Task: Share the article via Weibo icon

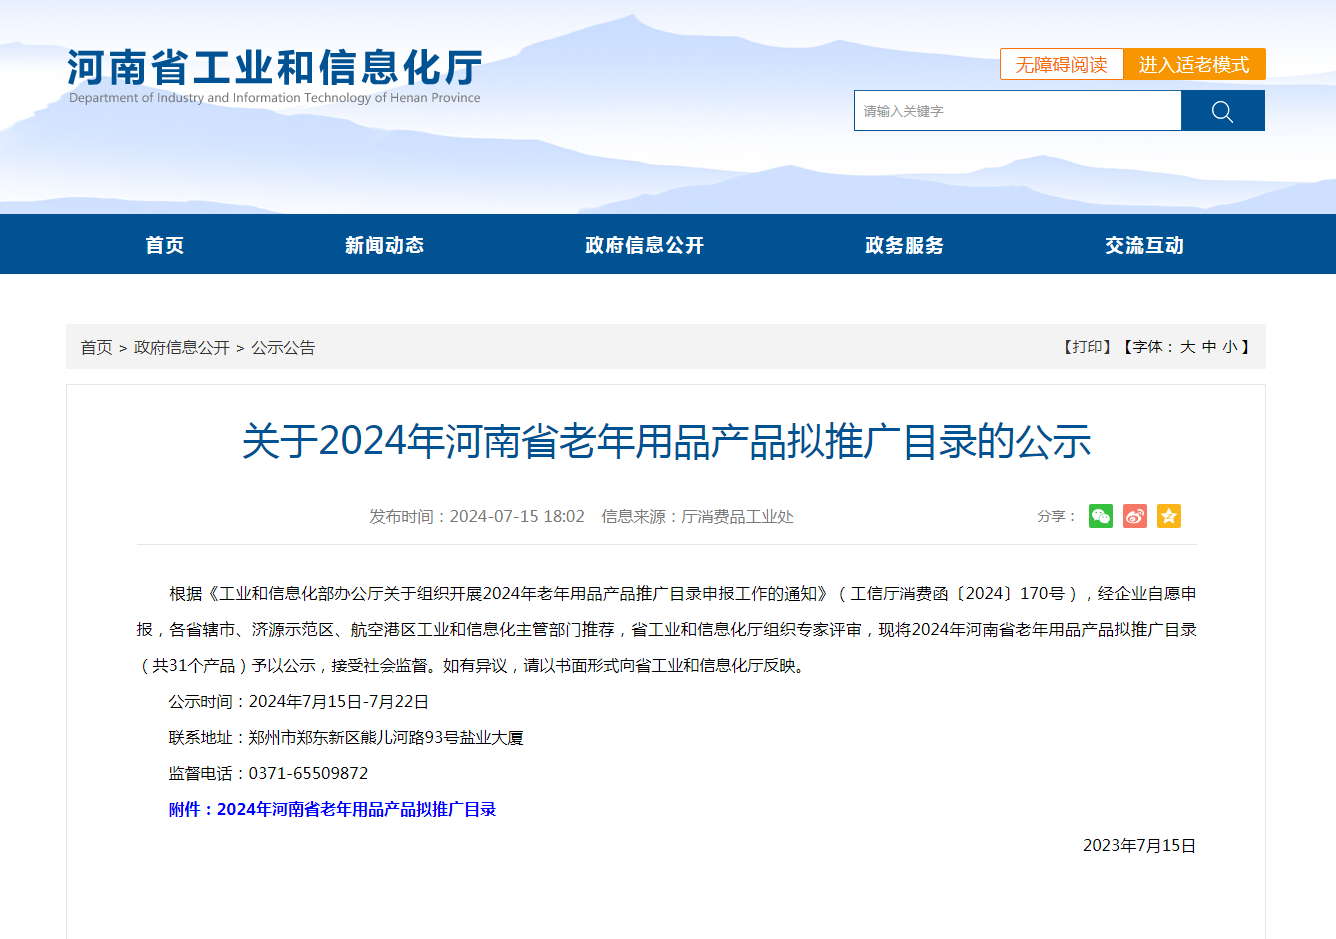Action: (x=1134, y=516)
